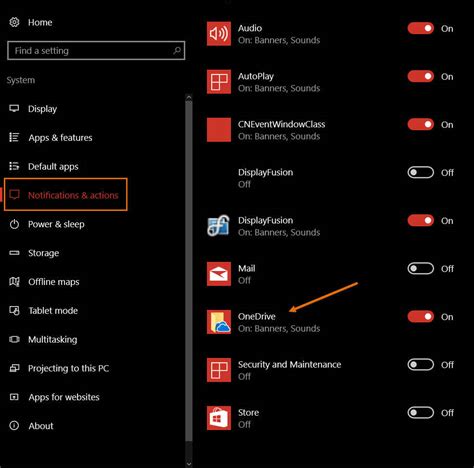This screenshot has width=474, height=468.
Task: Click the OneDrive cloud folder icon
Action: point(219,322)
